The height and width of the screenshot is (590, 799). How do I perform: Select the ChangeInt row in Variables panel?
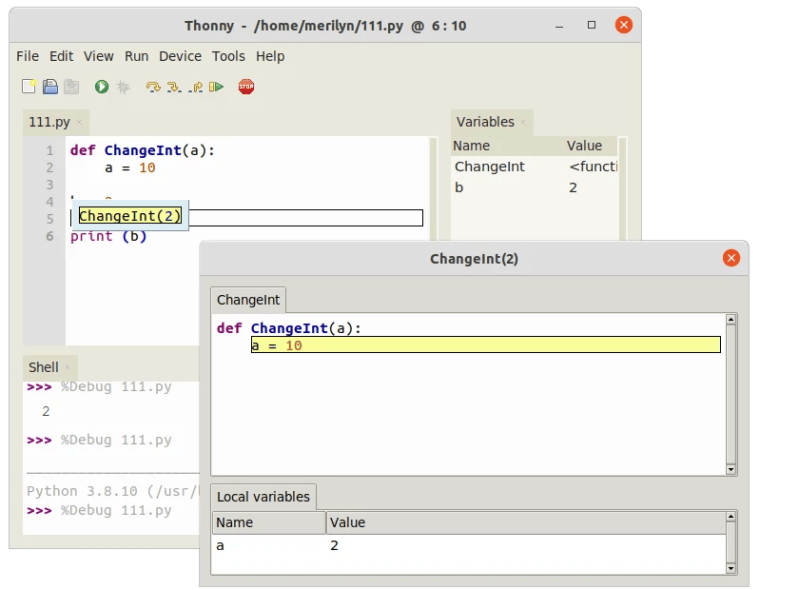pos(535,167)
